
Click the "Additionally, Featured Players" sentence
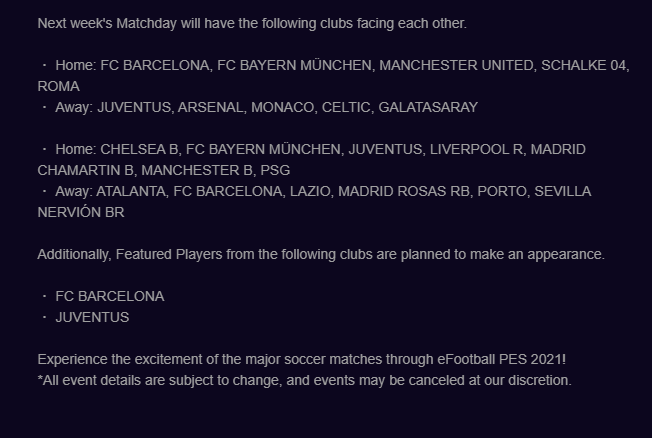click(320, 254)
